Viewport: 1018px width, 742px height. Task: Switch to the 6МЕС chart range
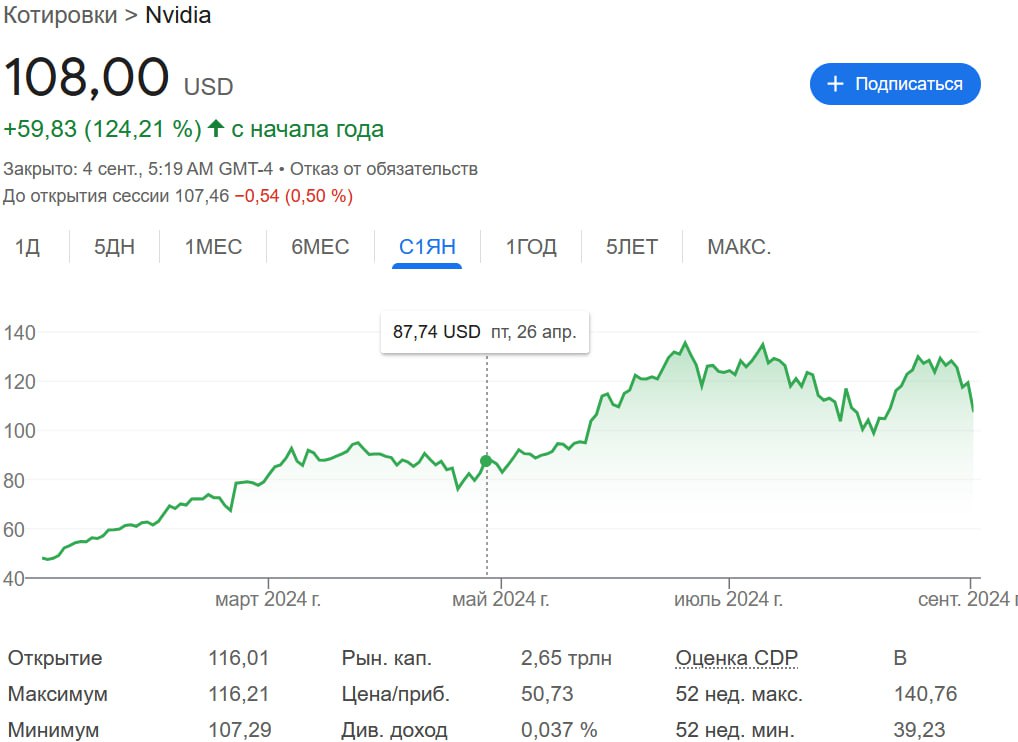coord(320,247)
